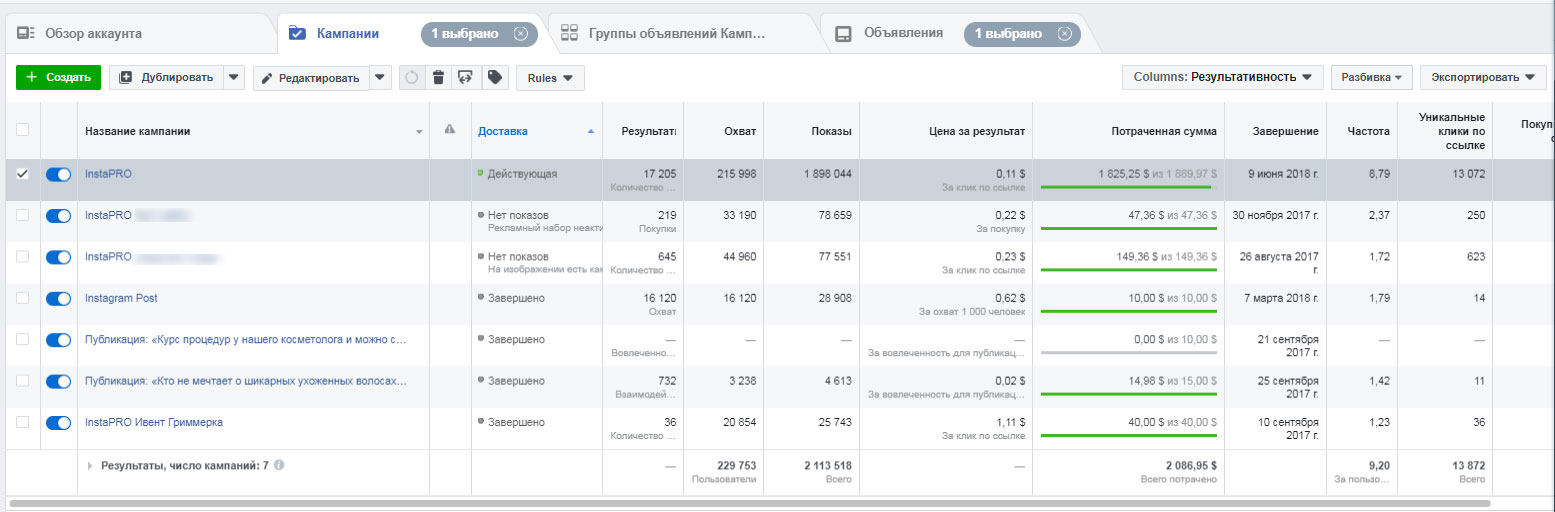1555x512 pixels.
Task: Open the «Курс процедур у нашего косметолога» publication link
Action: (246, 339)
